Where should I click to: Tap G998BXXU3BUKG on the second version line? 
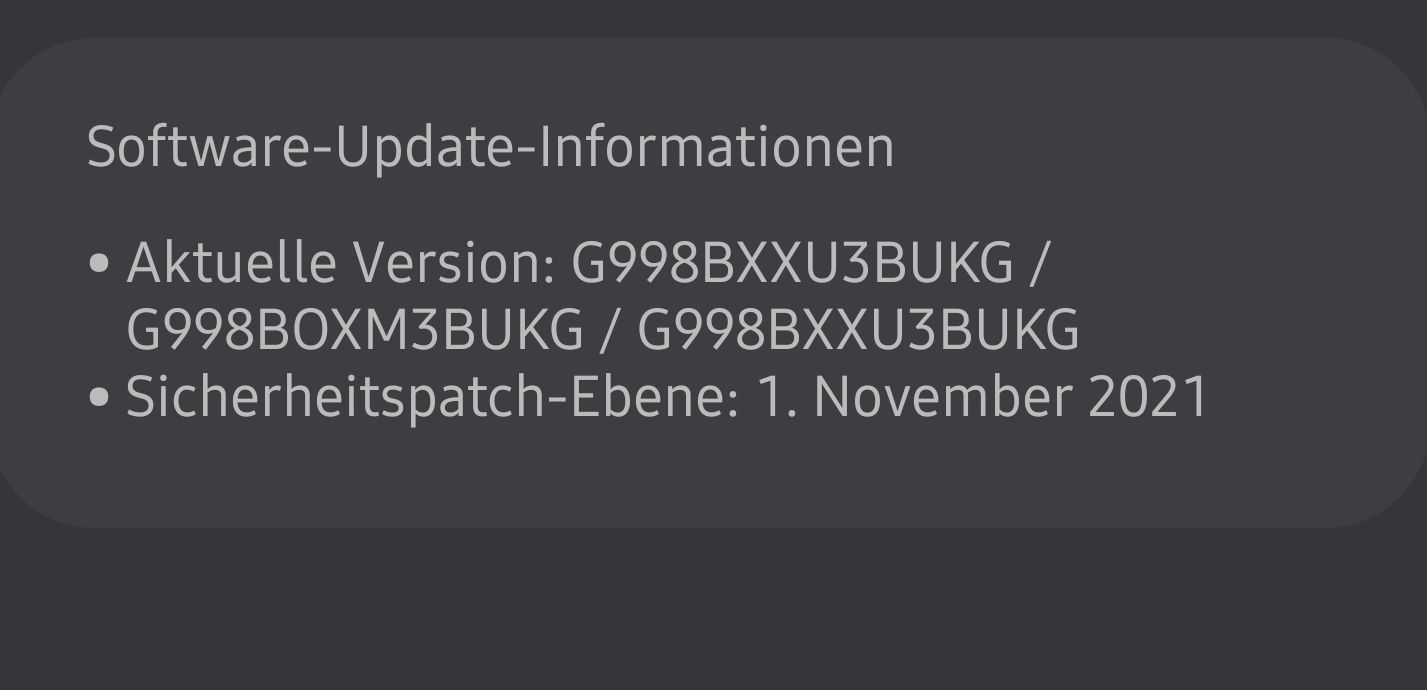click(858, 330)
